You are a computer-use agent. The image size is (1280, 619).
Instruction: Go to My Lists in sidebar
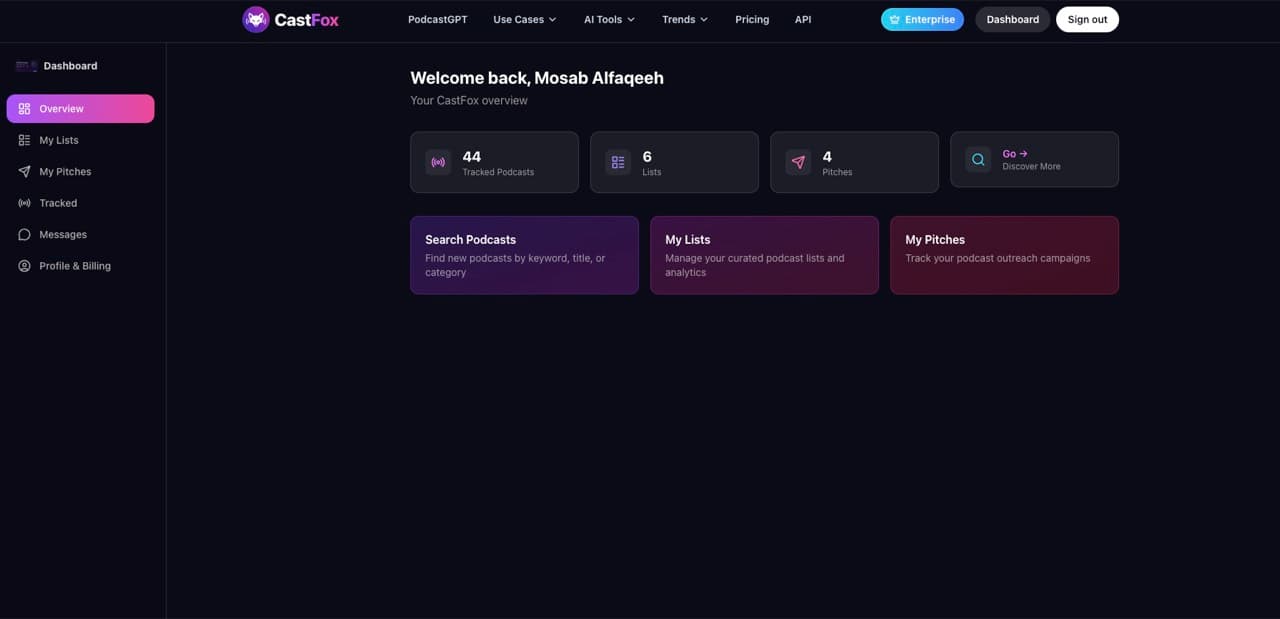coord(81,140)
